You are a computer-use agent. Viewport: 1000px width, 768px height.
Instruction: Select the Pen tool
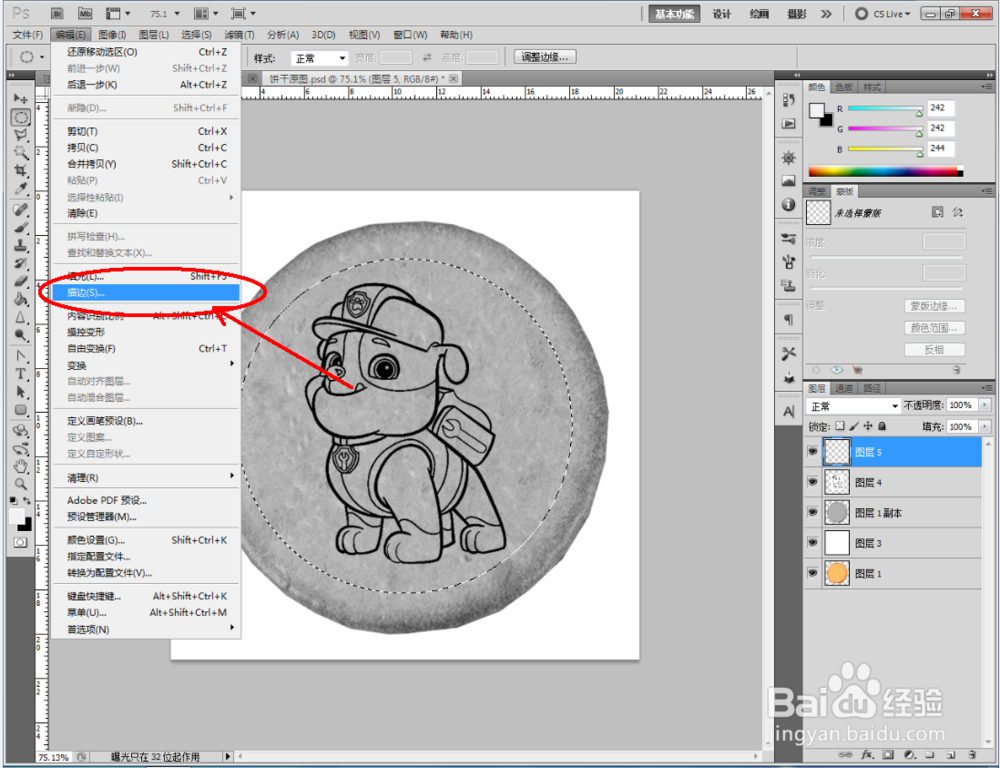[20, 355]
